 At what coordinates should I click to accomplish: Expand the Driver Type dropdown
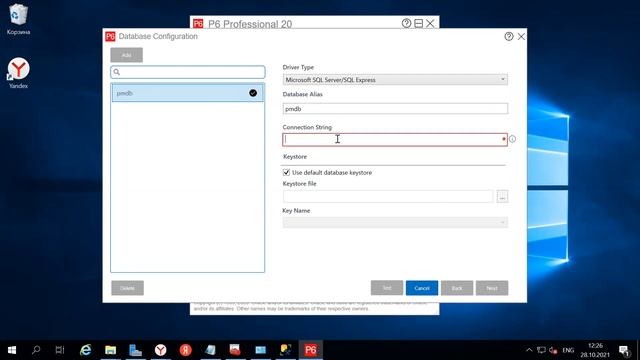coord(503,79)
